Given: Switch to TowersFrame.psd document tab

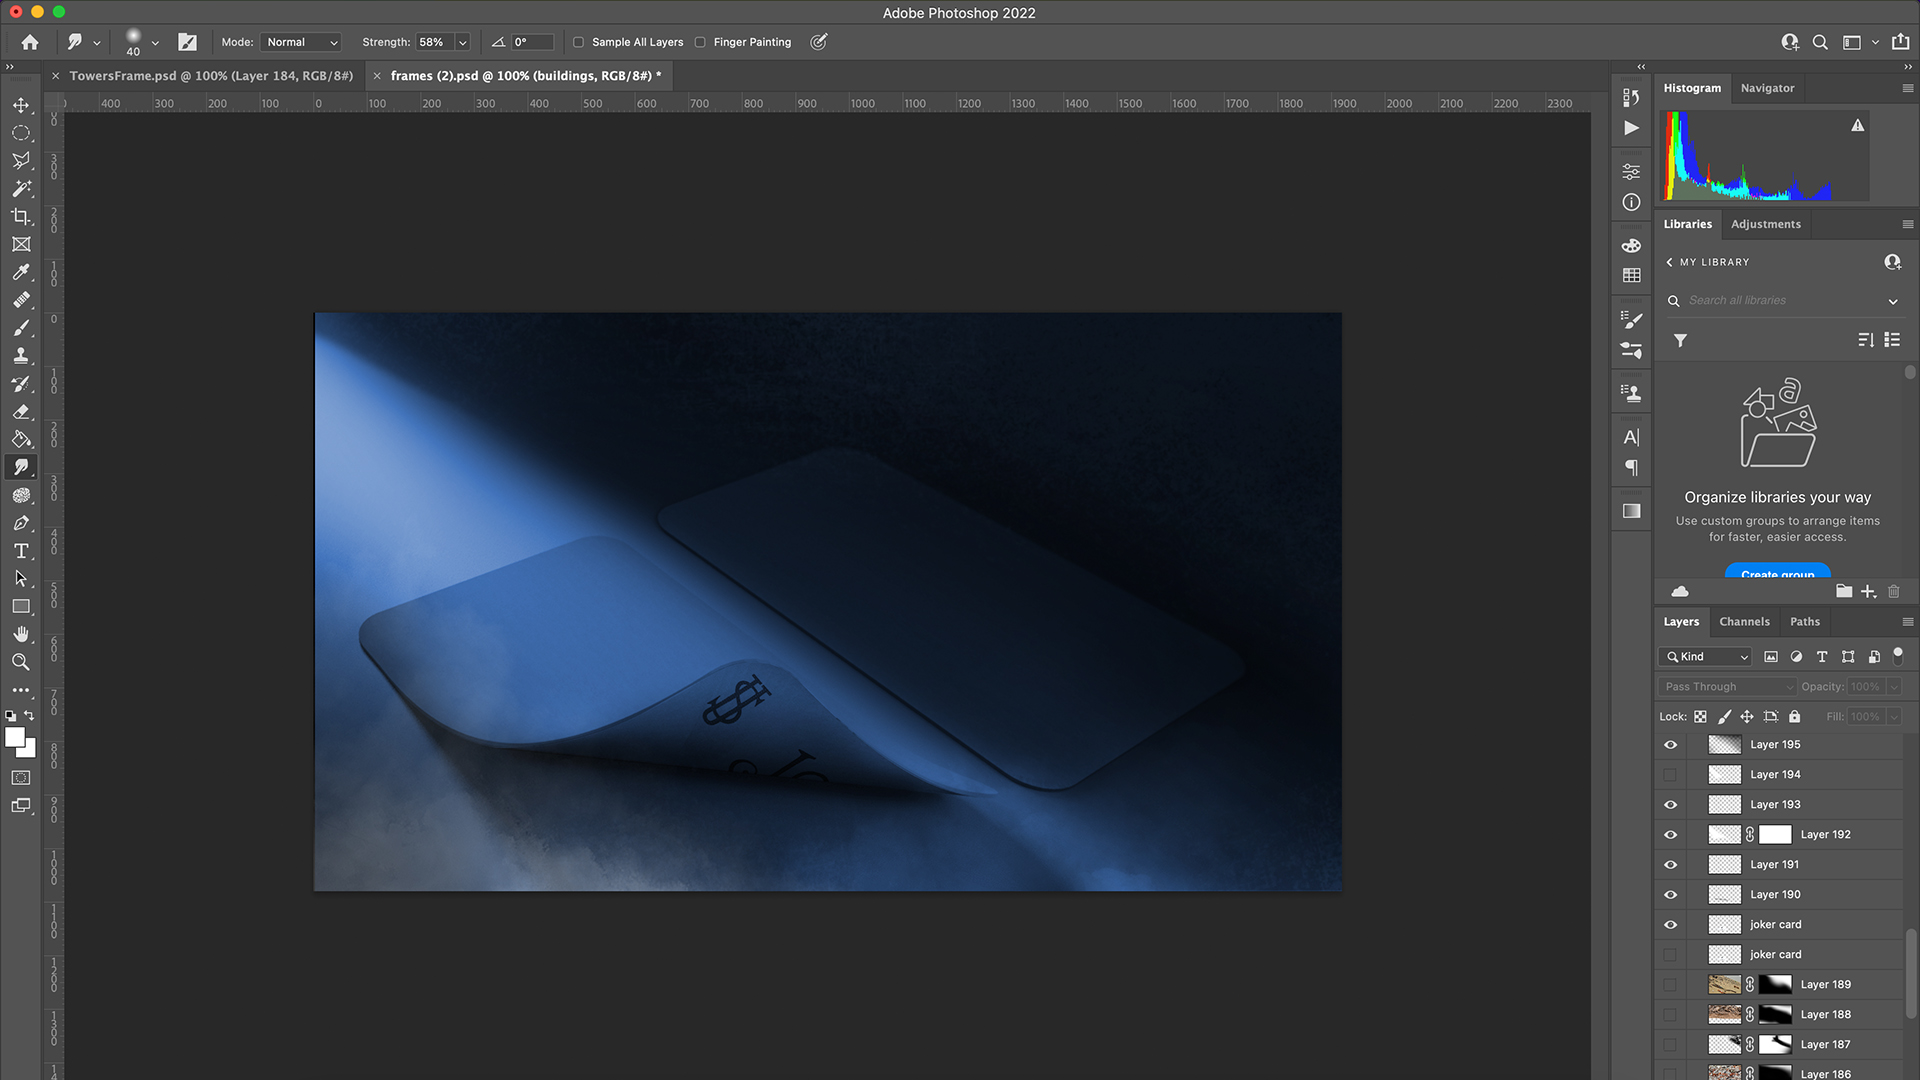Looking at the screenshot, I should pyautogui.click(x=210, y=76).
